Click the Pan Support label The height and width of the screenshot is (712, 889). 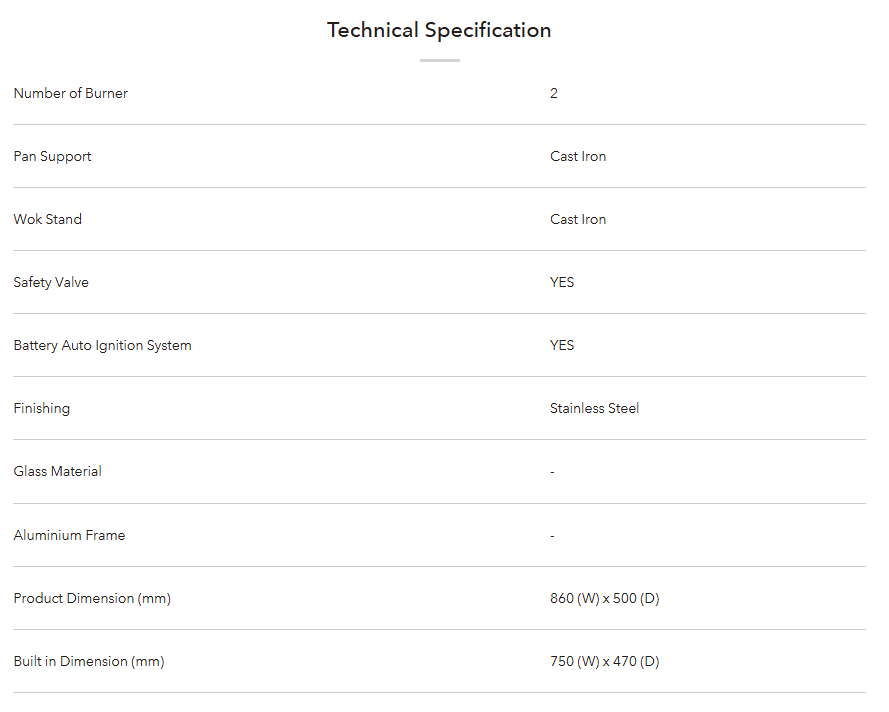(52, 156)
